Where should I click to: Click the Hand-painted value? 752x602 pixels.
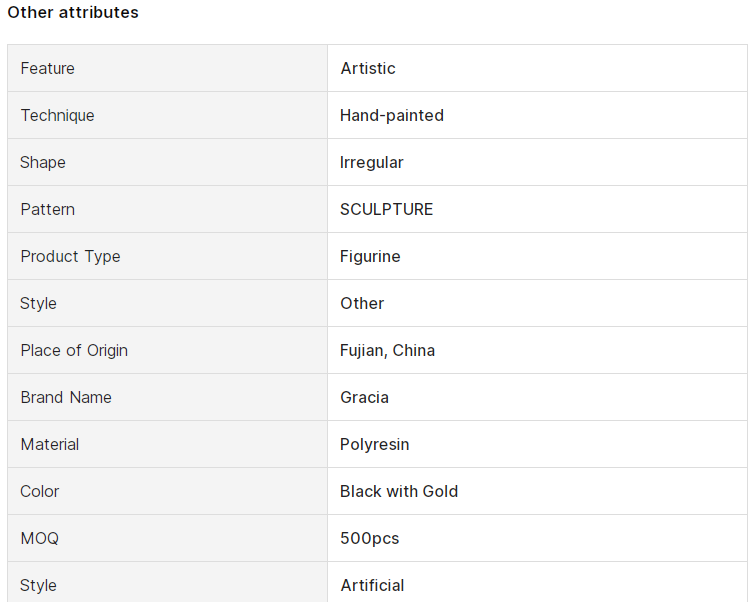coord(392,115)
